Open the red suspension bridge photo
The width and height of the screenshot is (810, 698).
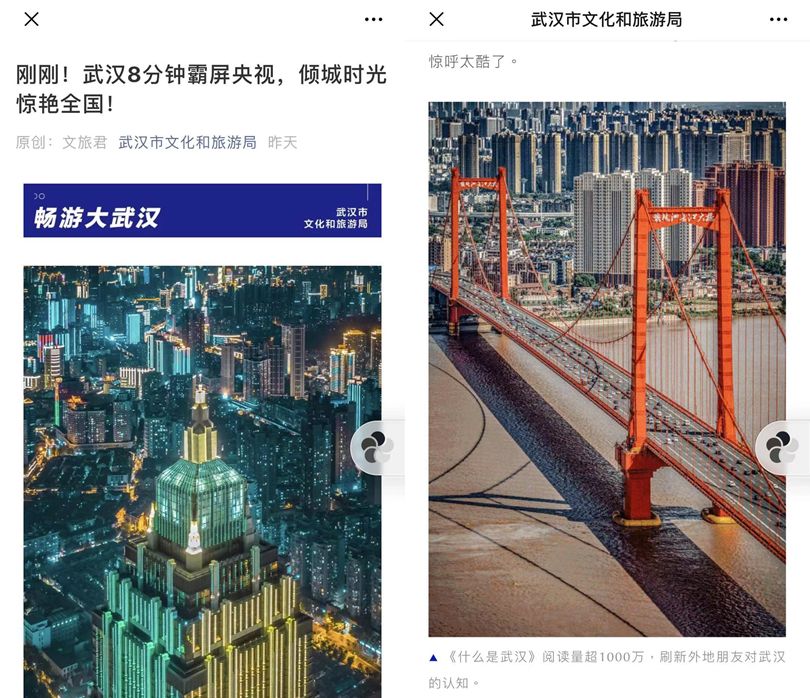607,369
